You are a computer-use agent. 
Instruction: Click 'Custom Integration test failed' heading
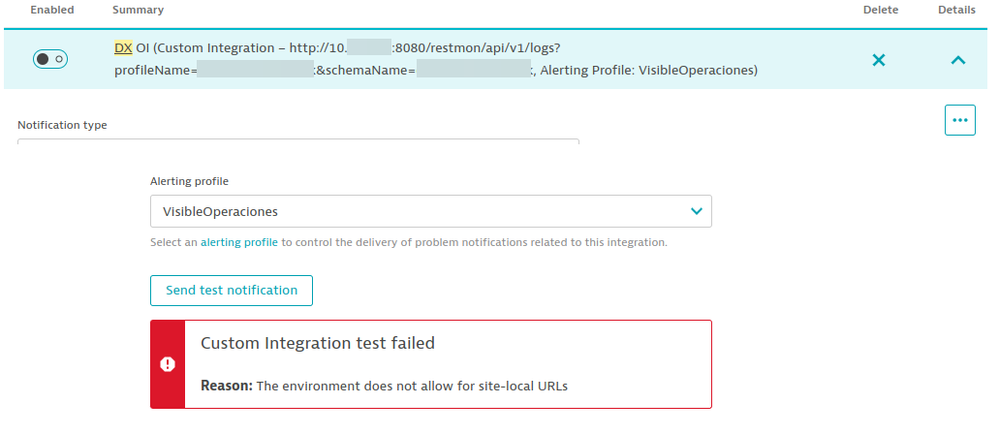(318, 343)
